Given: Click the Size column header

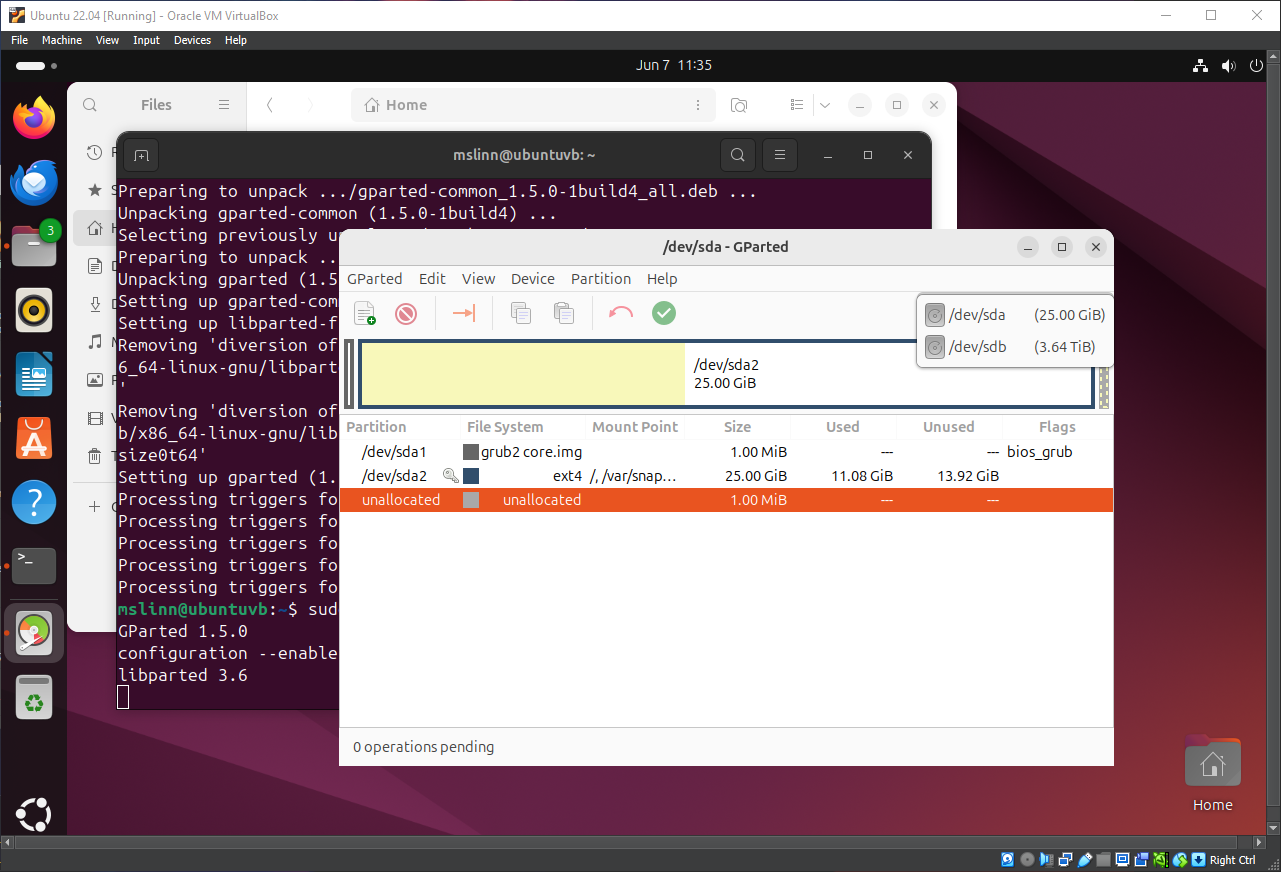Looking at the screenshot, I should tap(737, 427).
